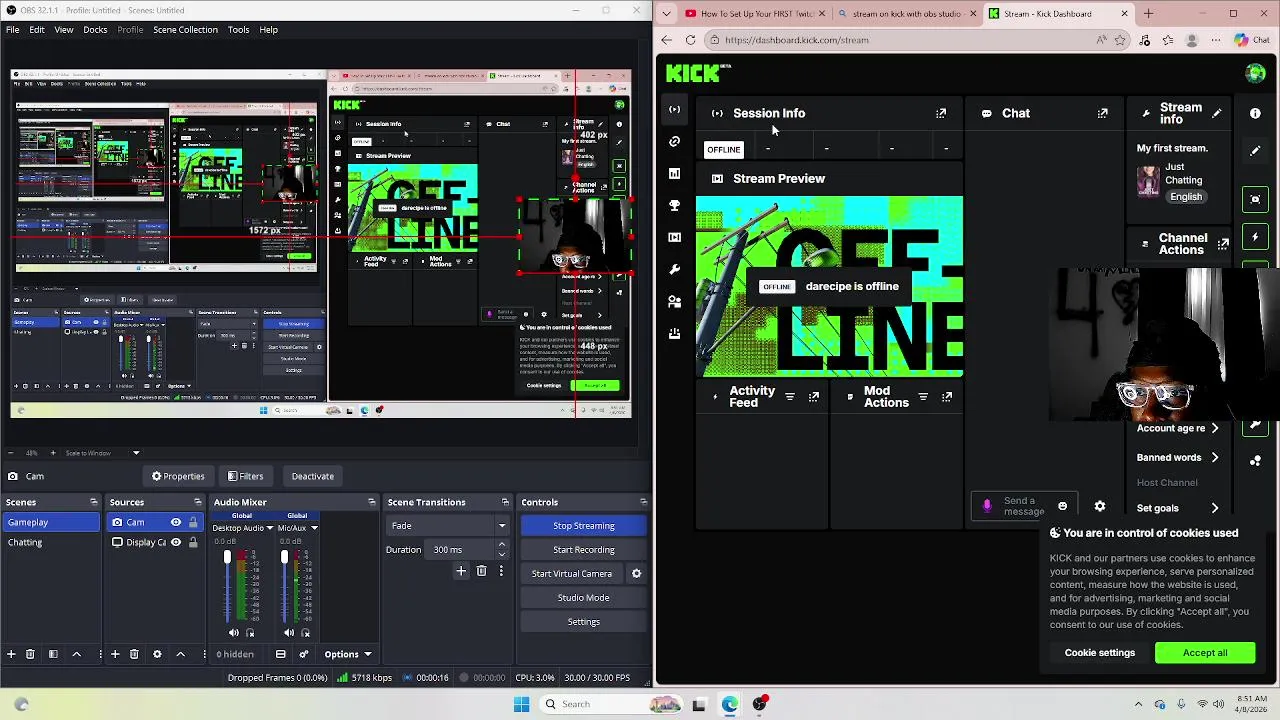Screen dimensions: 1280x720
Task: Open OBS Tools menu
Action: click(238, 29)
